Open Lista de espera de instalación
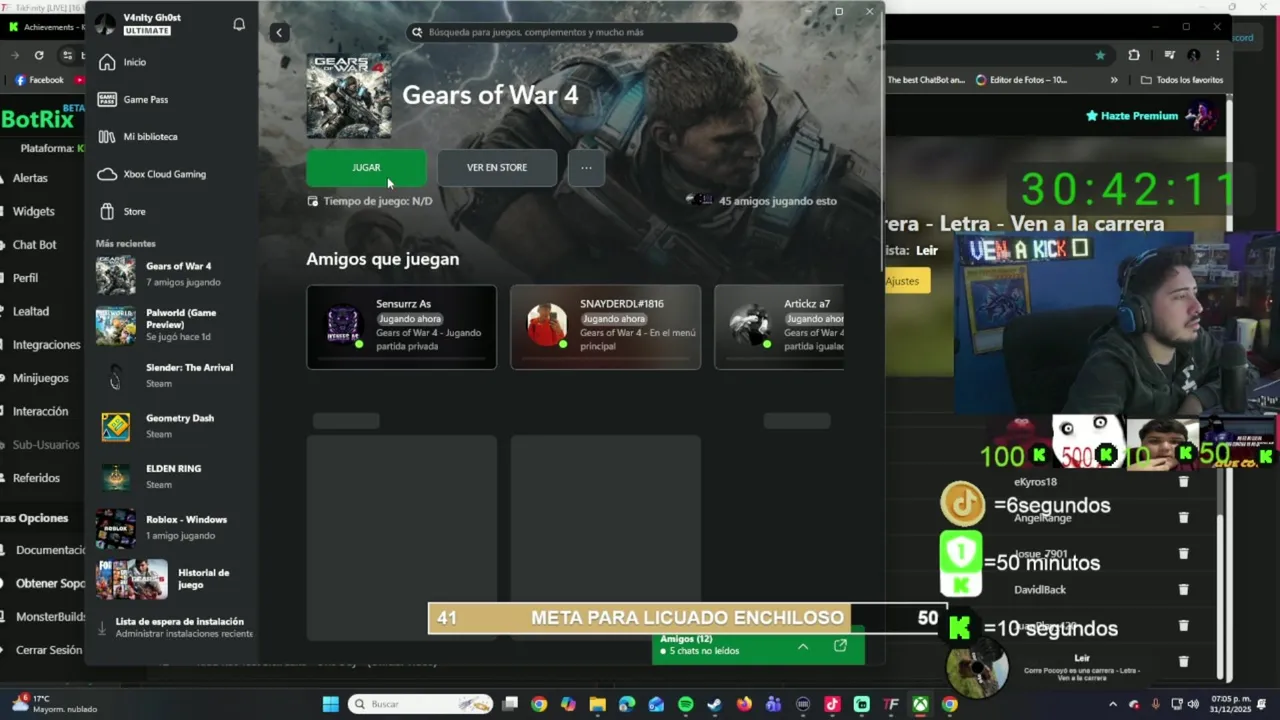This screenshot has width=1280, height=720. pos(175,627)
